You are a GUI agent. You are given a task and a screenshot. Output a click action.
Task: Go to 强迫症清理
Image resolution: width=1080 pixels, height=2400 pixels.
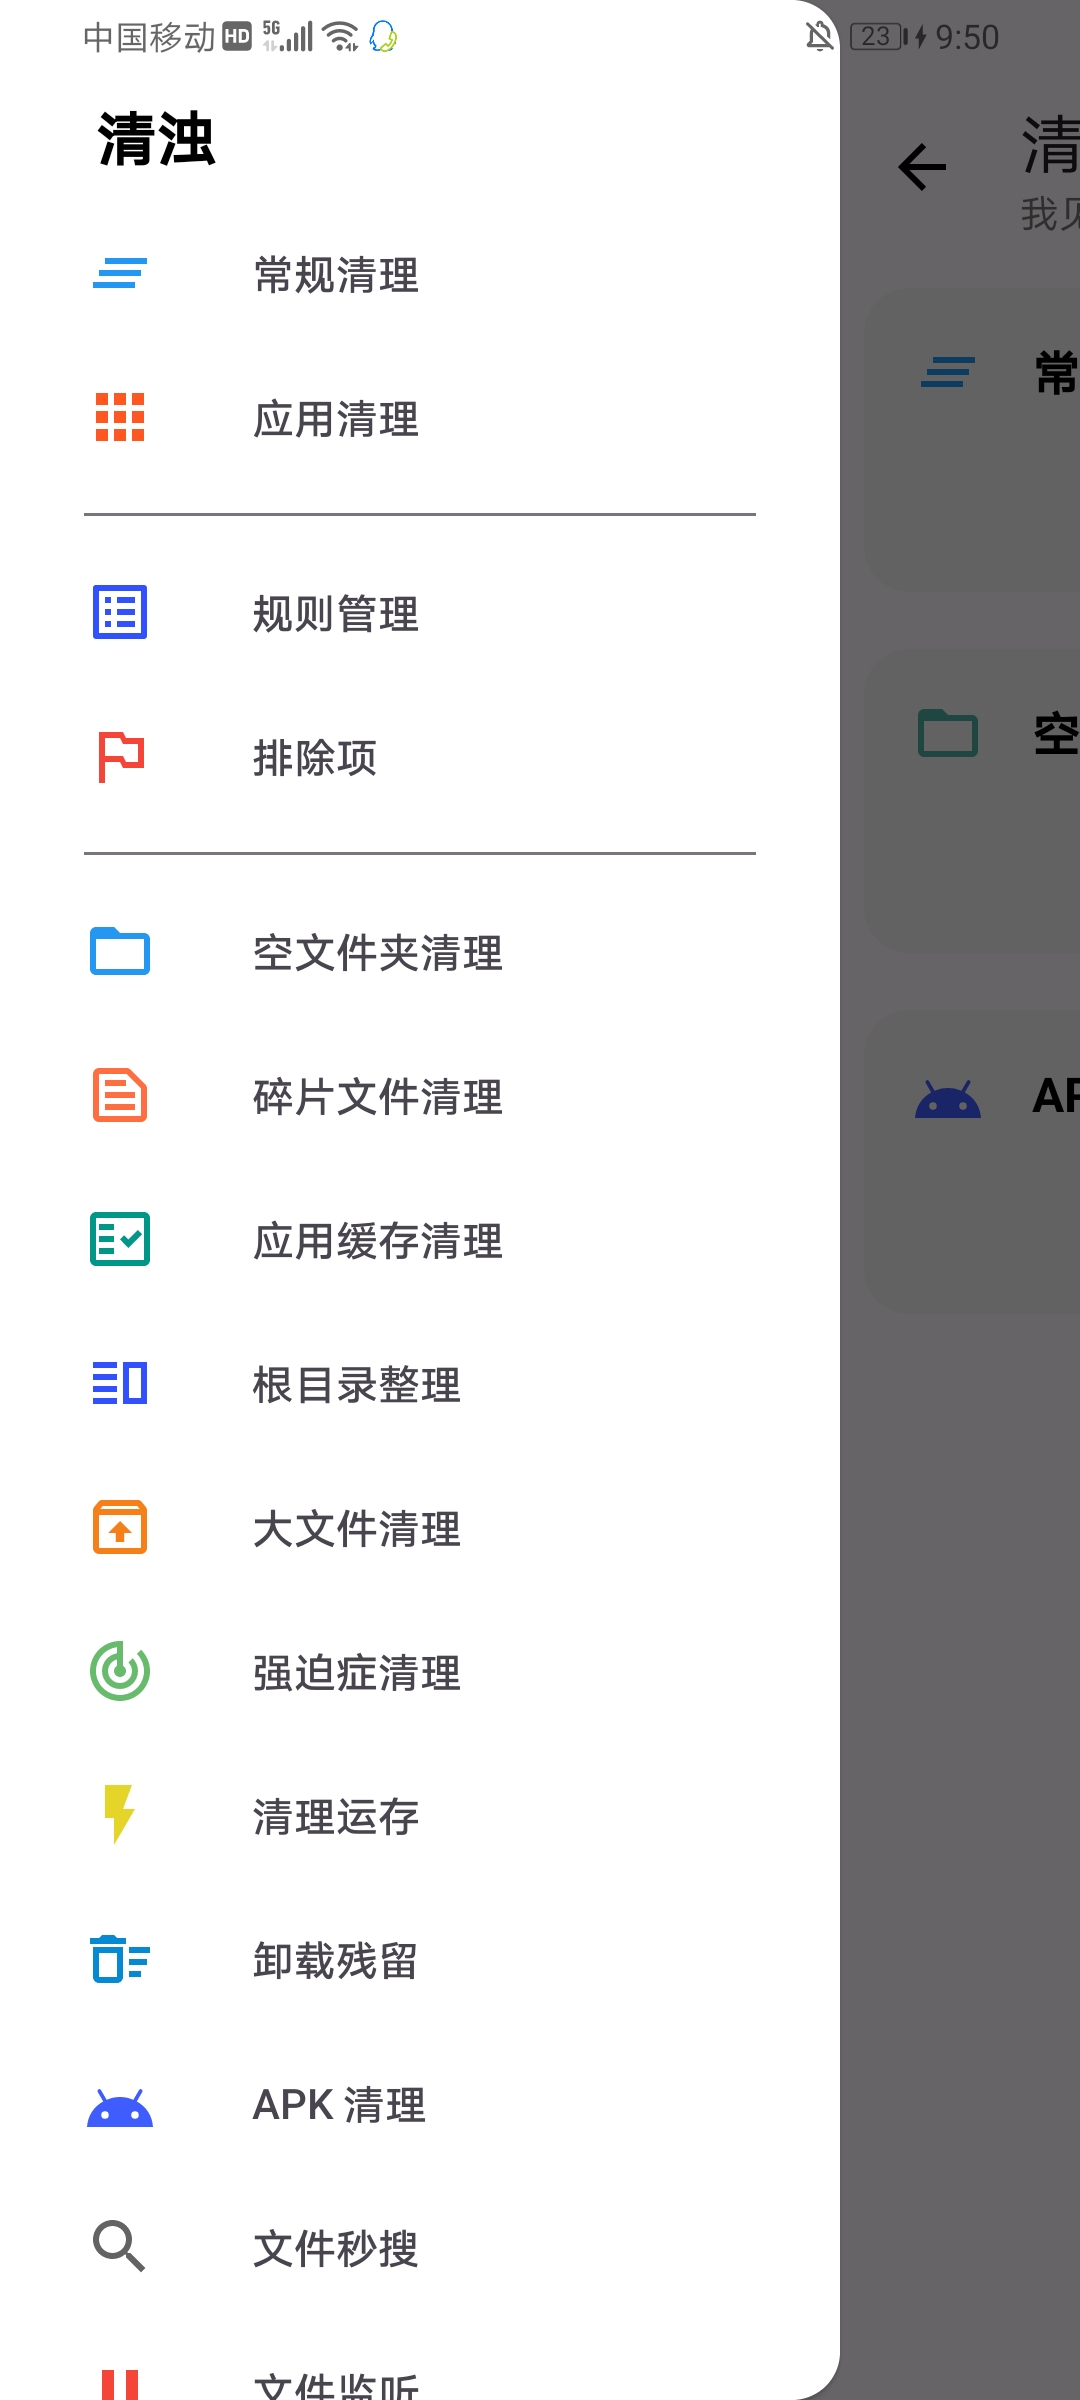click(x=420, y=1672)
